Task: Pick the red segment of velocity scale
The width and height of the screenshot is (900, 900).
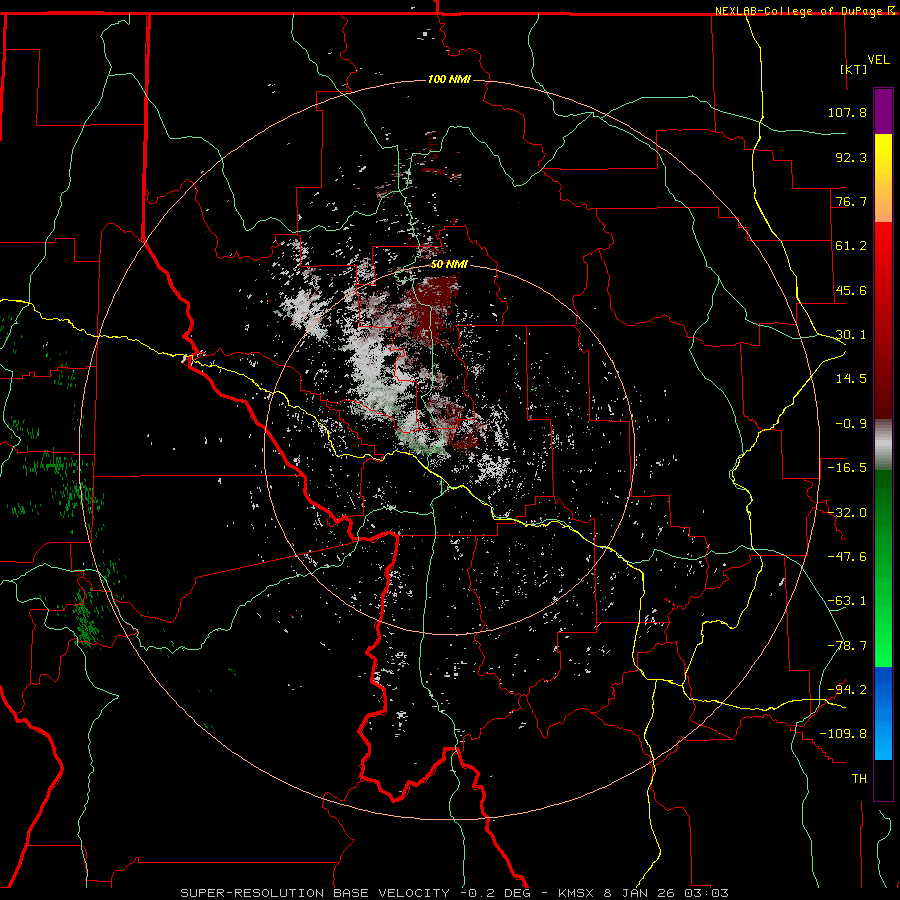Action: click(x=883, y=320)
